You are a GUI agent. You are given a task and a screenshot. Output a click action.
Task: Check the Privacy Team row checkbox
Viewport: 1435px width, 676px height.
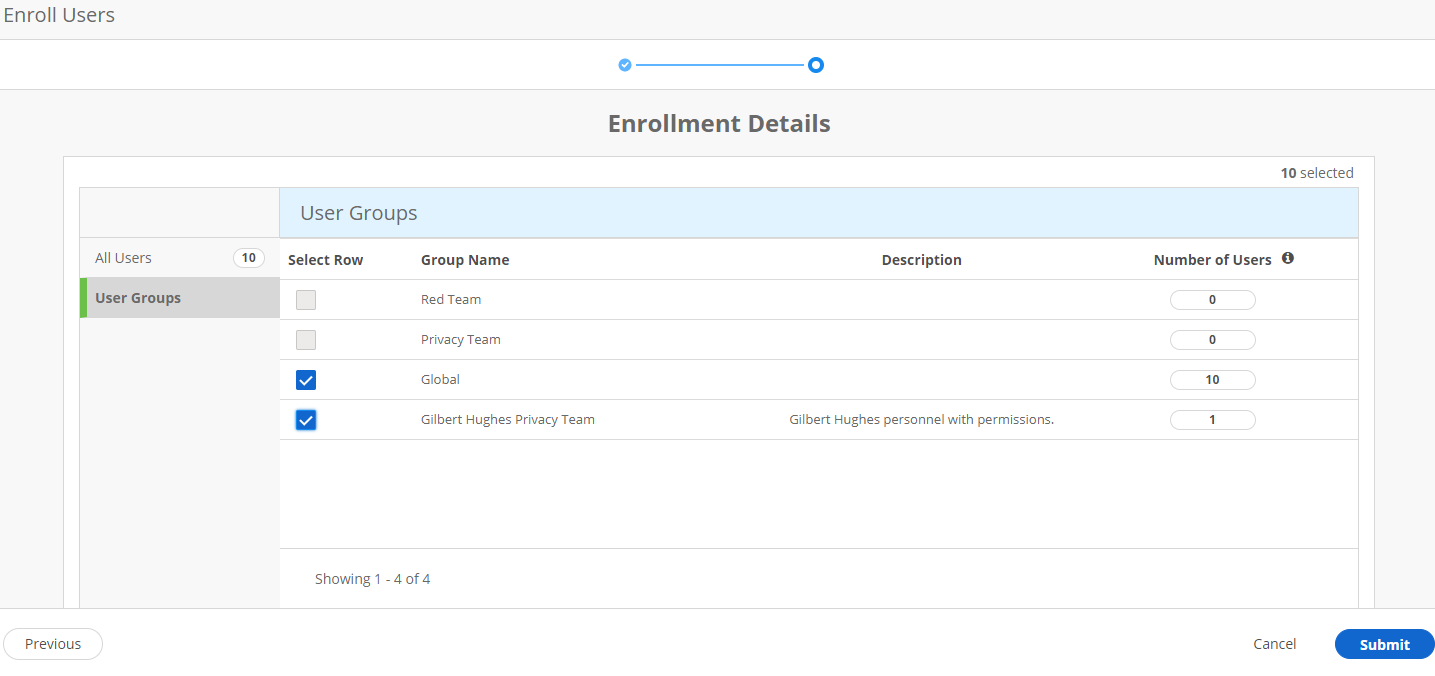pos(306,339)
